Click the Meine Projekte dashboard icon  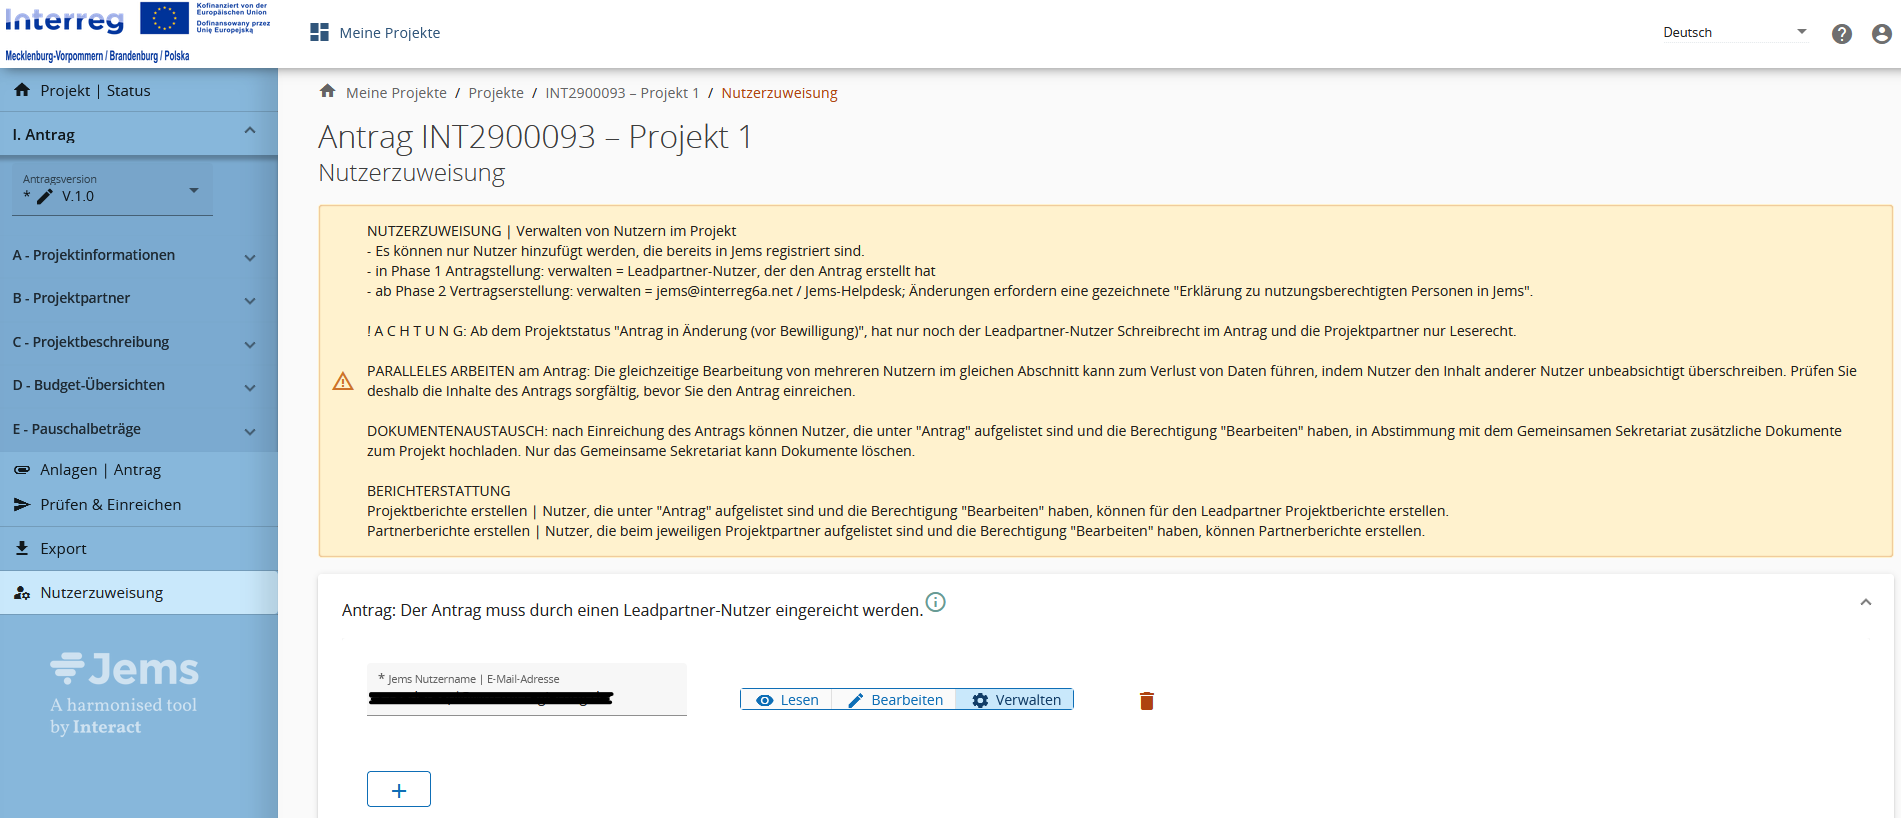[x=320, y=33]
